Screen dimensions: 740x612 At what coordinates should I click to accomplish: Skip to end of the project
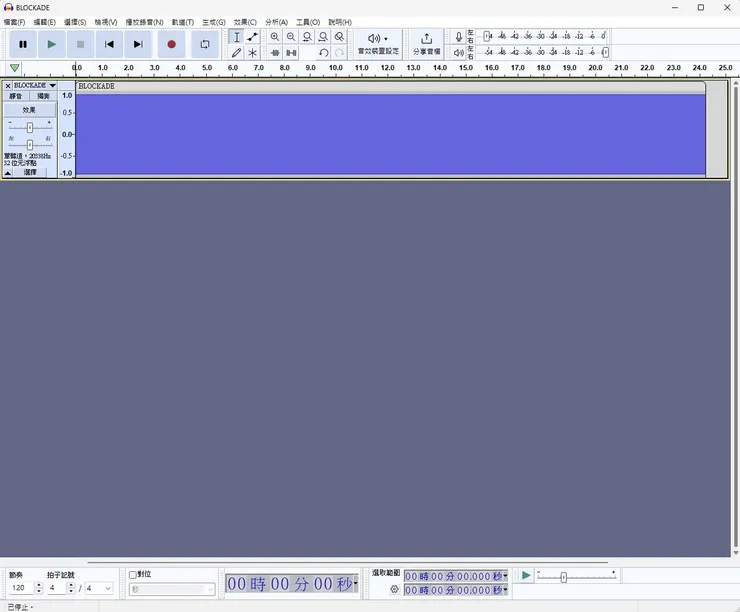tap(138, 44)
